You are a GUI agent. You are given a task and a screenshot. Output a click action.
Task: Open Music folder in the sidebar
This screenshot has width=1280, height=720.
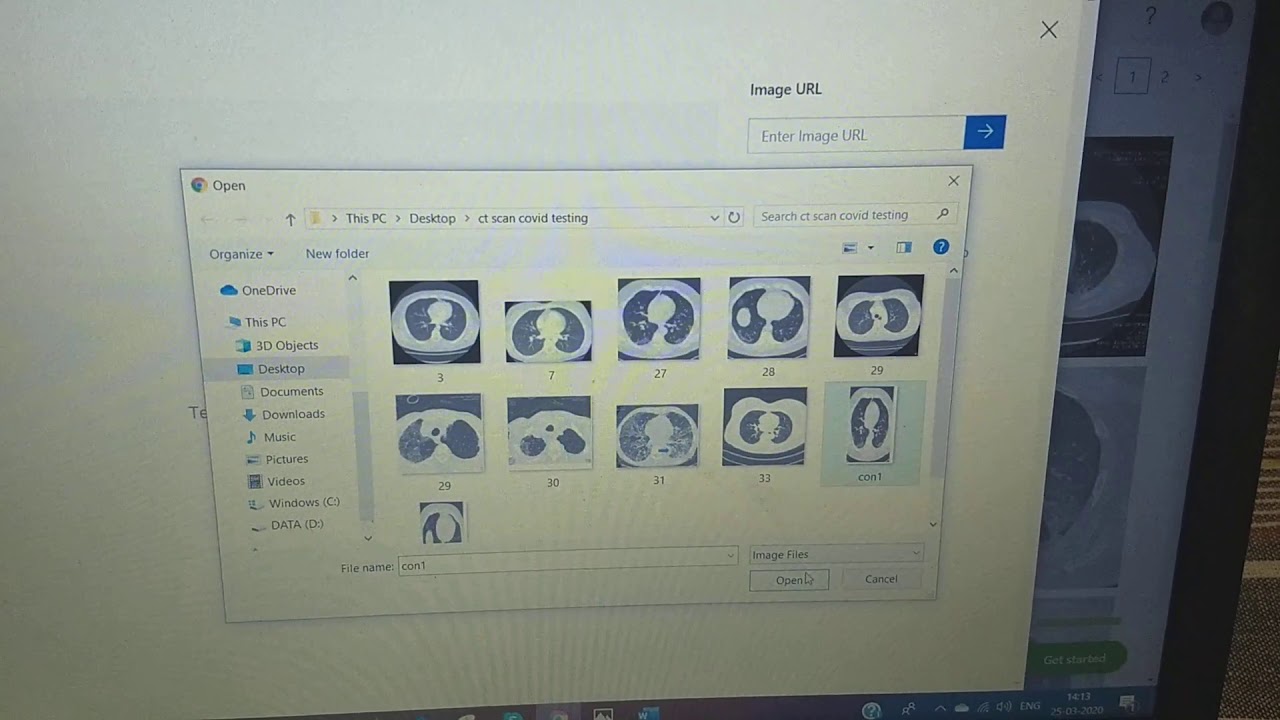coord(271,437)
